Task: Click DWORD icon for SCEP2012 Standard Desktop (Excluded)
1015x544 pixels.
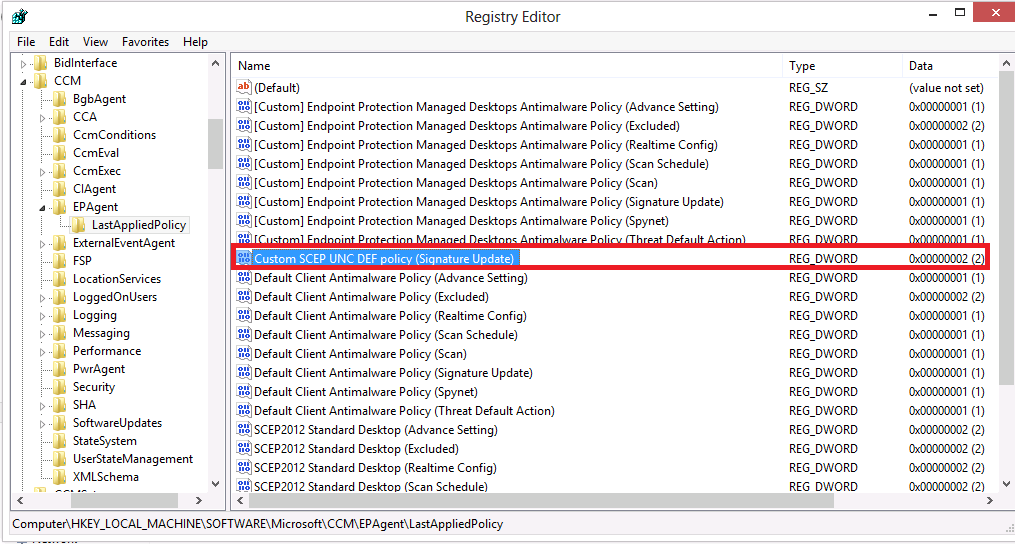Action: pos(243,449)
